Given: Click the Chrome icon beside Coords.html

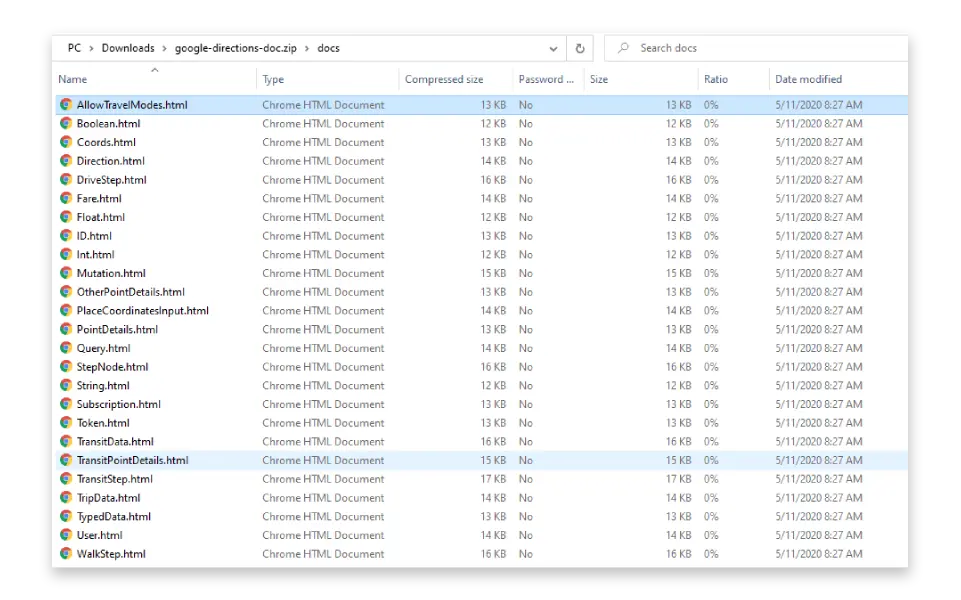Looking at the screenshot, I should (66, 142).
